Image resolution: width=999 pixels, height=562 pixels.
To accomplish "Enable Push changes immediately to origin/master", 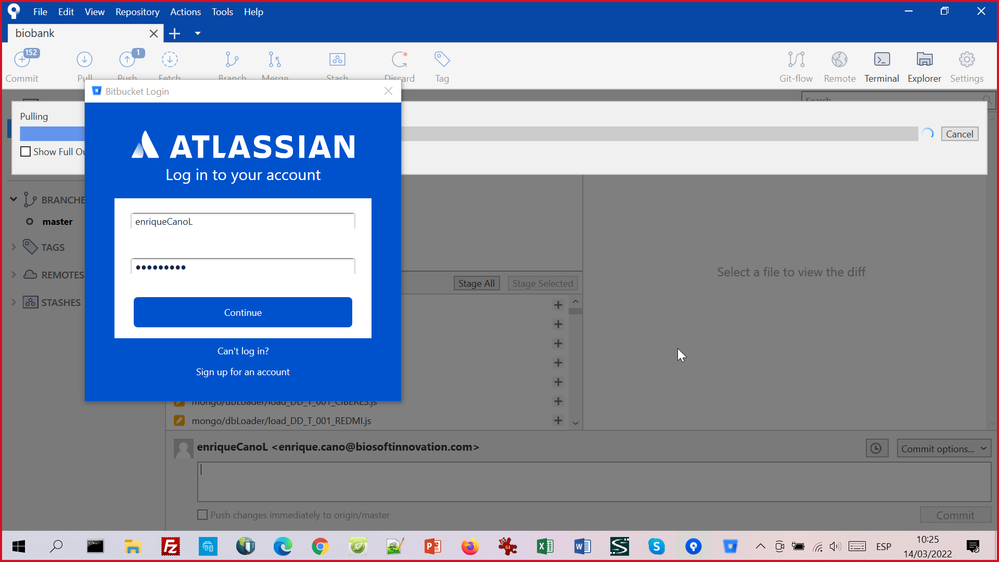I will tap(203, 515).
